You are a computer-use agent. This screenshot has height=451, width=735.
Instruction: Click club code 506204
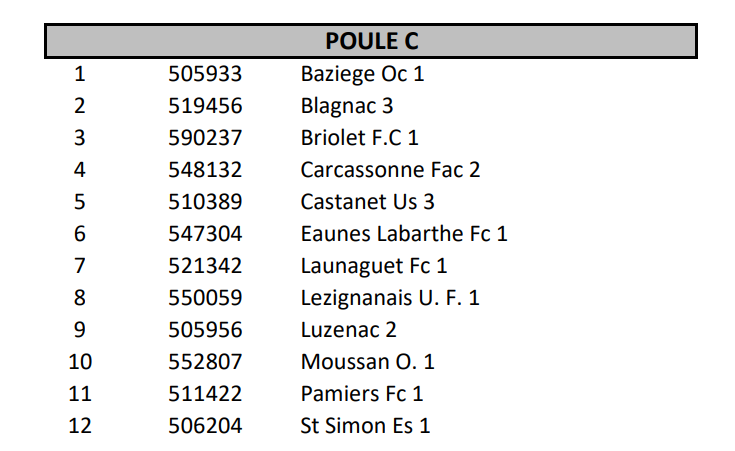[x=205, y=426]
